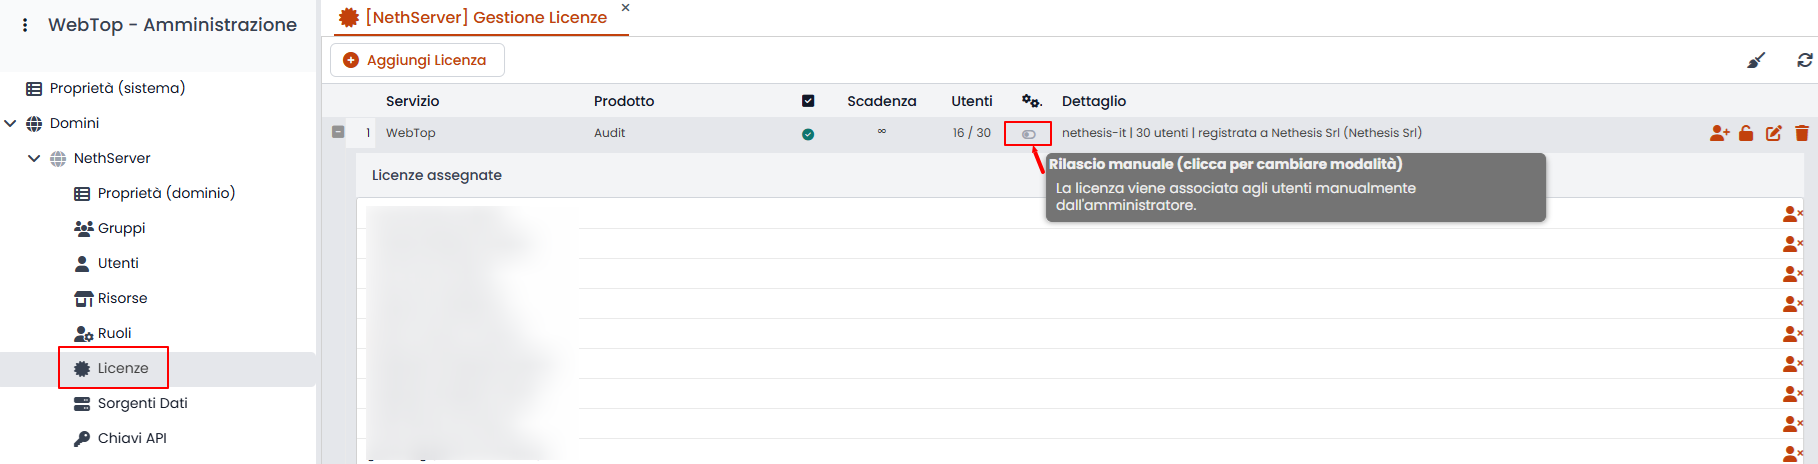The width and height of the screenshot is (1818, 464).
Task: Click the infinity expiry value
Action: point(881,131)
